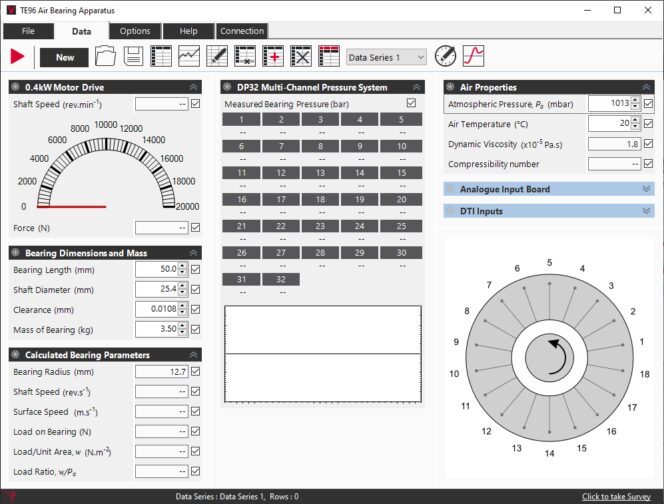Viewport: 664px width, 504px height.
Task: Click the New button
Action: [64, 57]
